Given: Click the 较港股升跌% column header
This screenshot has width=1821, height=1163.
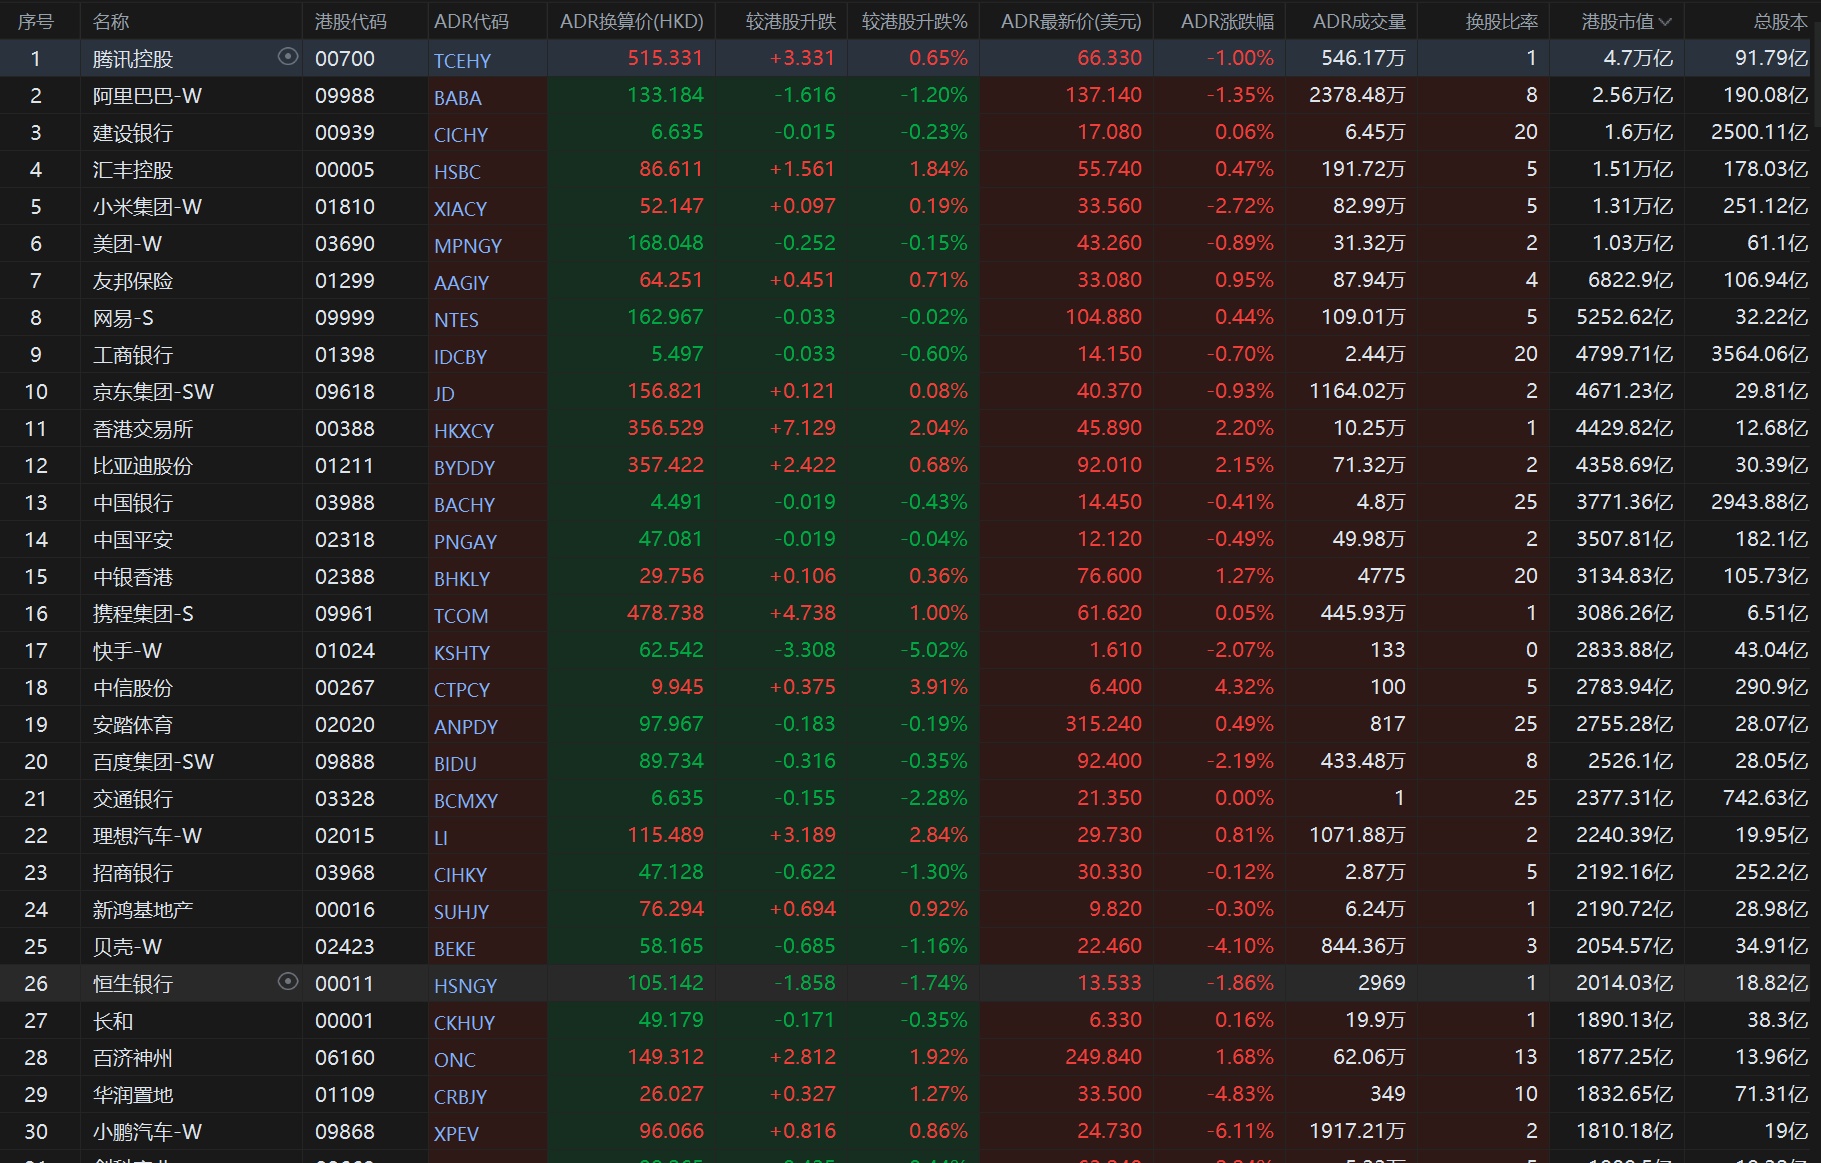Looking at the screenshot, I should point(914,21).
